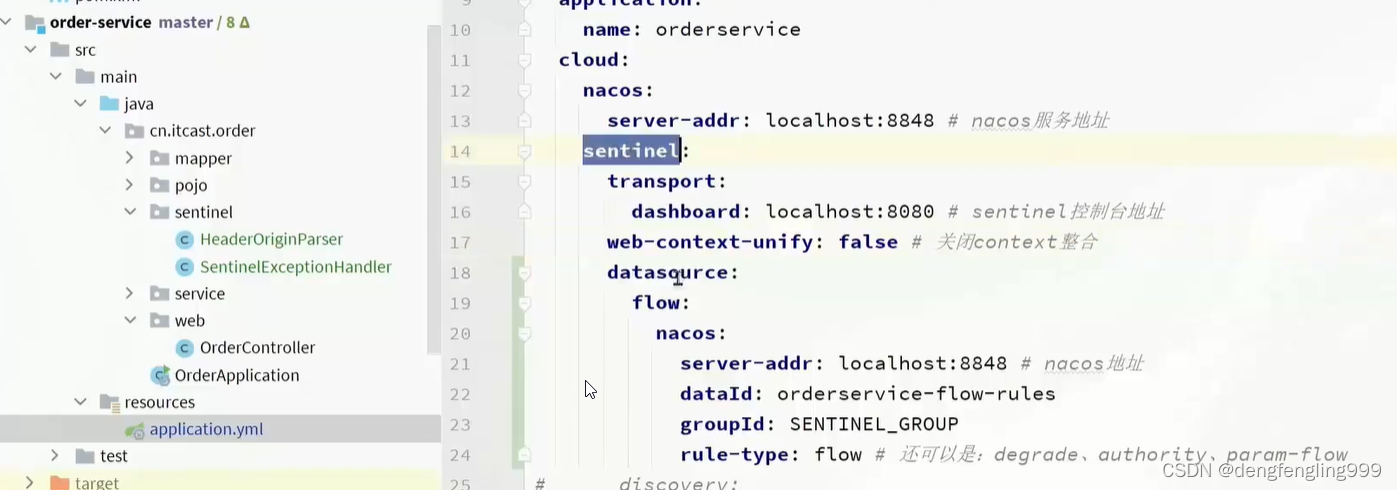Click the project panel vertical scrollbar
The height and width of the screenshot is (490, 1397).
(434, 190)
